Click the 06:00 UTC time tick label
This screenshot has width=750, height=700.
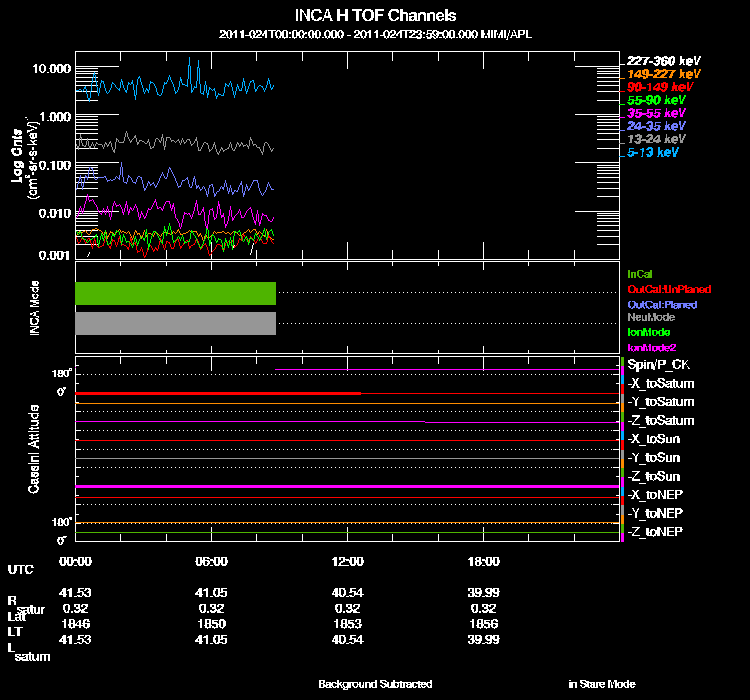point(212,561)
